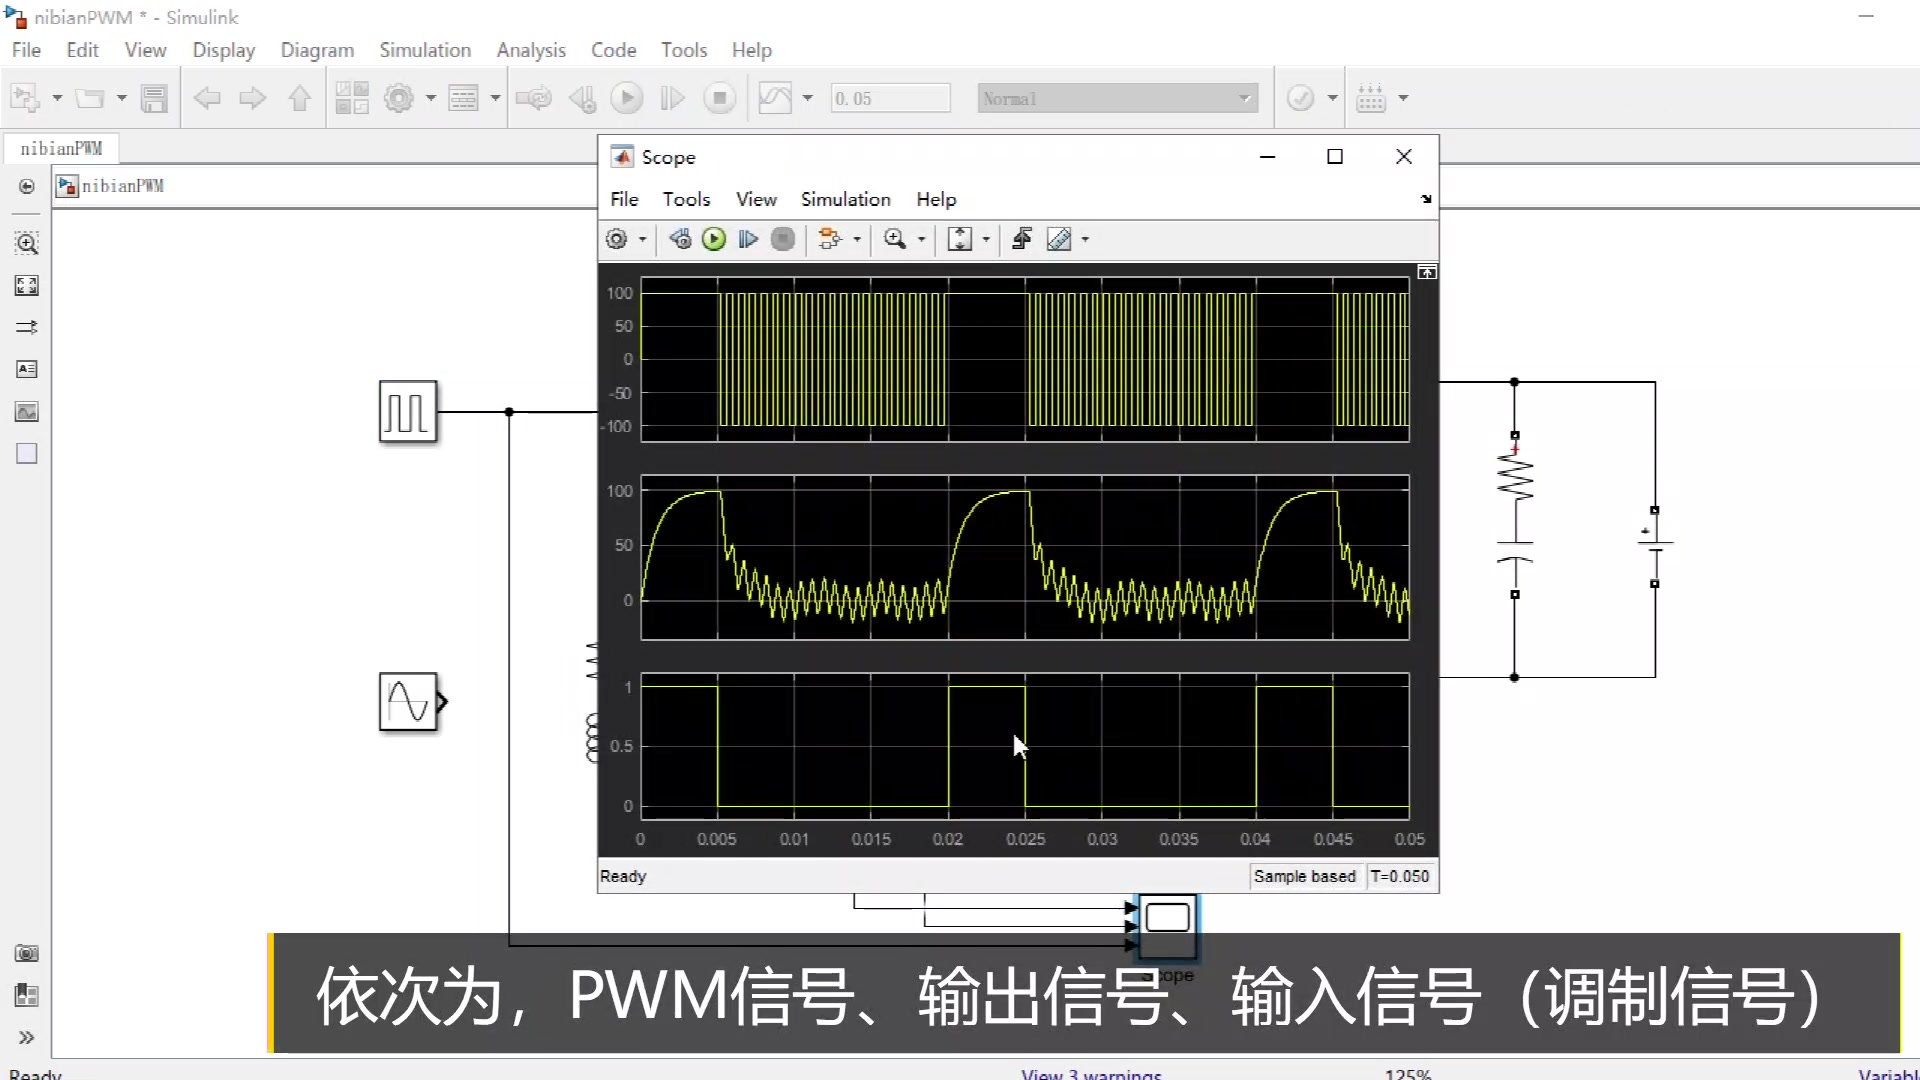Open the simulation data dropdown next to waveform icon
Image resolution: width=1920 pixels, height=1080 pixels.
coord(808,97)
